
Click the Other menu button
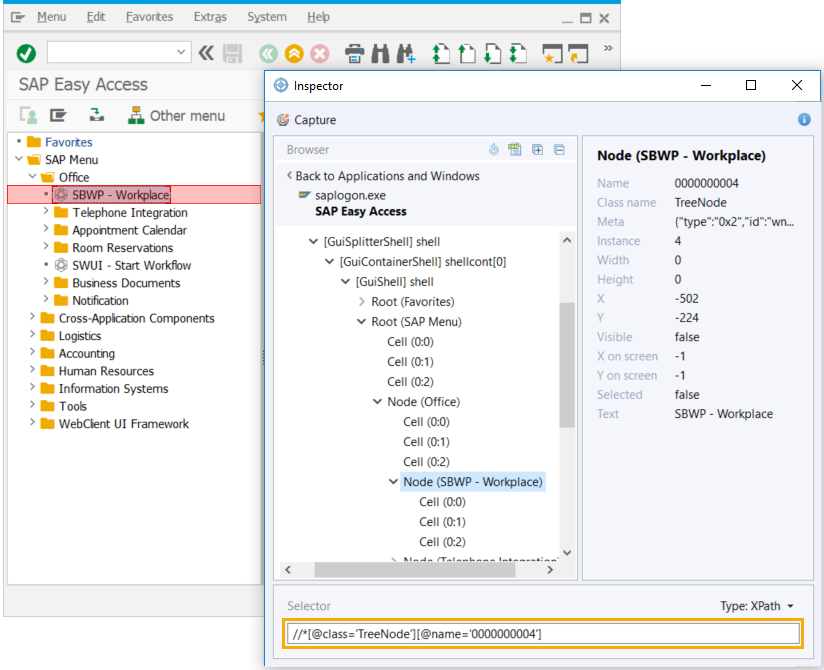177,116
